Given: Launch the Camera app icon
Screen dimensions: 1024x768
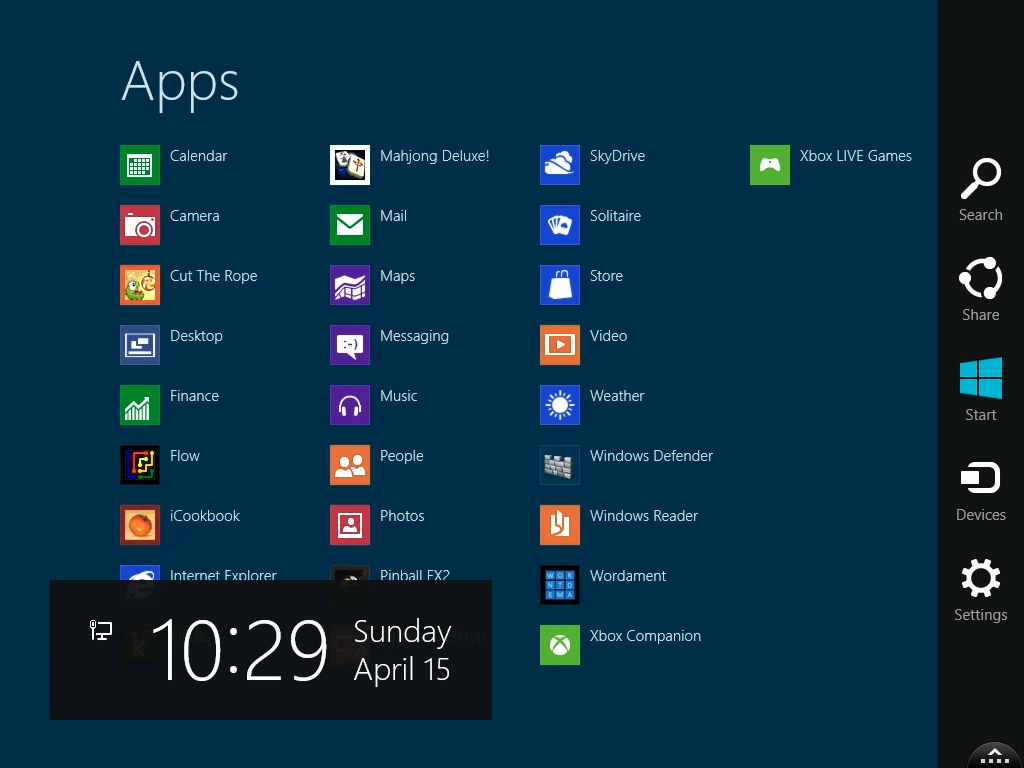Looking at the screenshot, I should pos(140,225).
